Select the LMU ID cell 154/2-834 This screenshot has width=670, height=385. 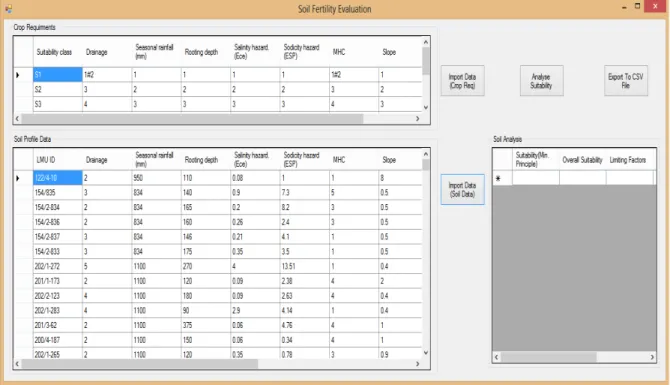[x=58, y=207]
